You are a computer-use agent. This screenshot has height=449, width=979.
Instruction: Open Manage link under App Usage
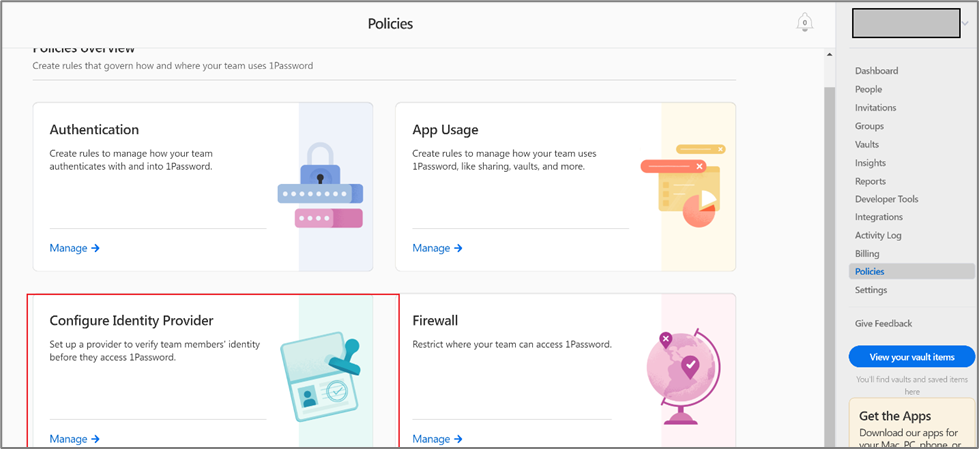click(x=437, y=248)
